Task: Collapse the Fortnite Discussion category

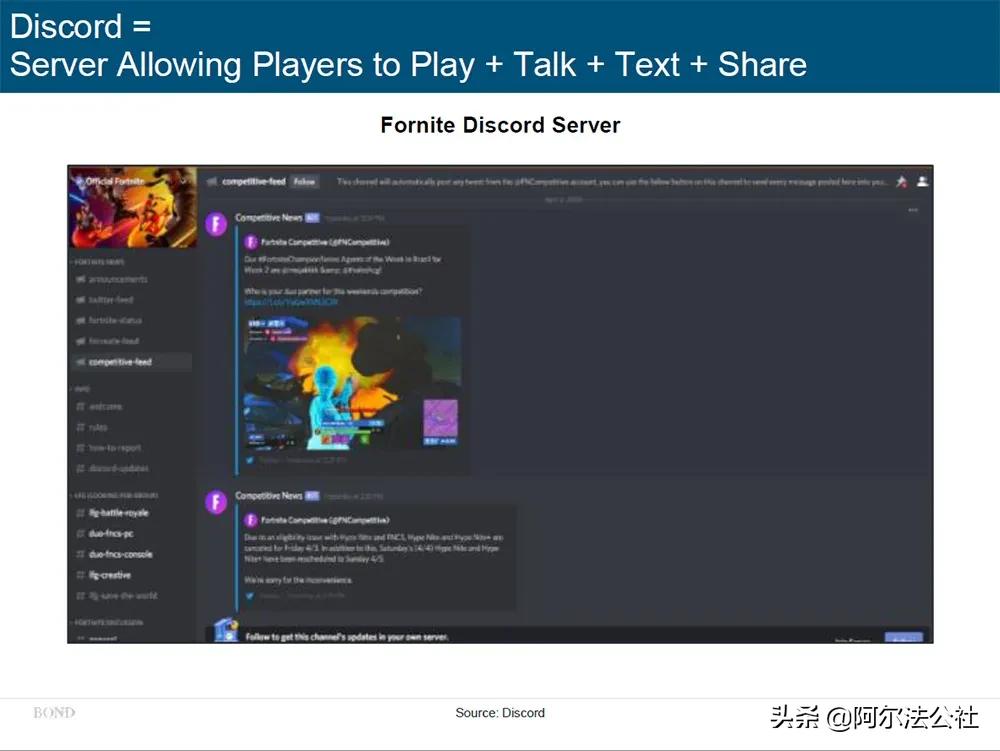Action: point(107,622)
